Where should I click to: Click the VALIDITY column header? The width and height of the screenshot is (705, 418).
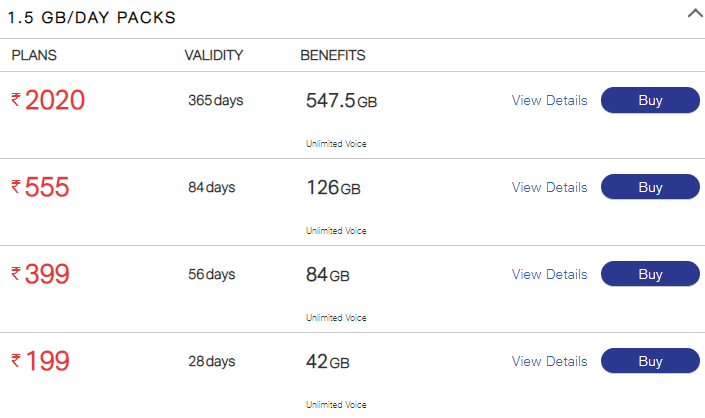pos(214,55)
